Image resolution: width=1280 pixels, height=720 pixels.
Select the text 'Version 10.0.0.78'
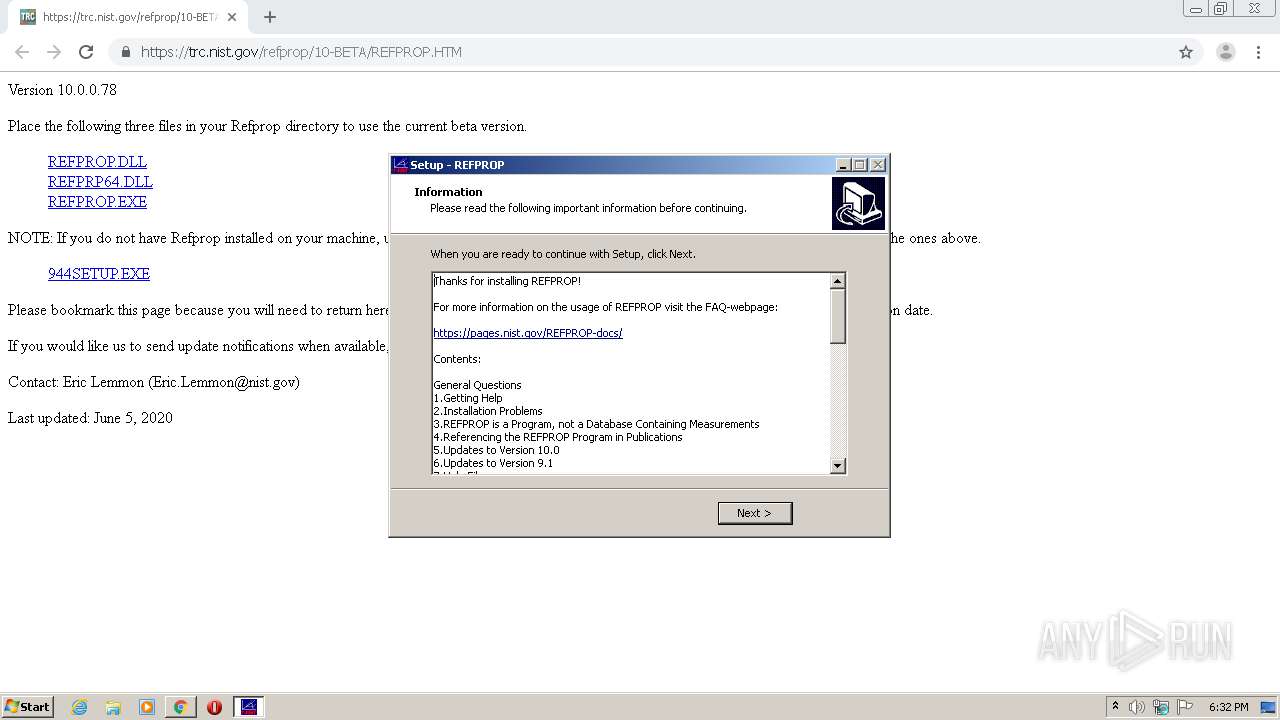62,90
